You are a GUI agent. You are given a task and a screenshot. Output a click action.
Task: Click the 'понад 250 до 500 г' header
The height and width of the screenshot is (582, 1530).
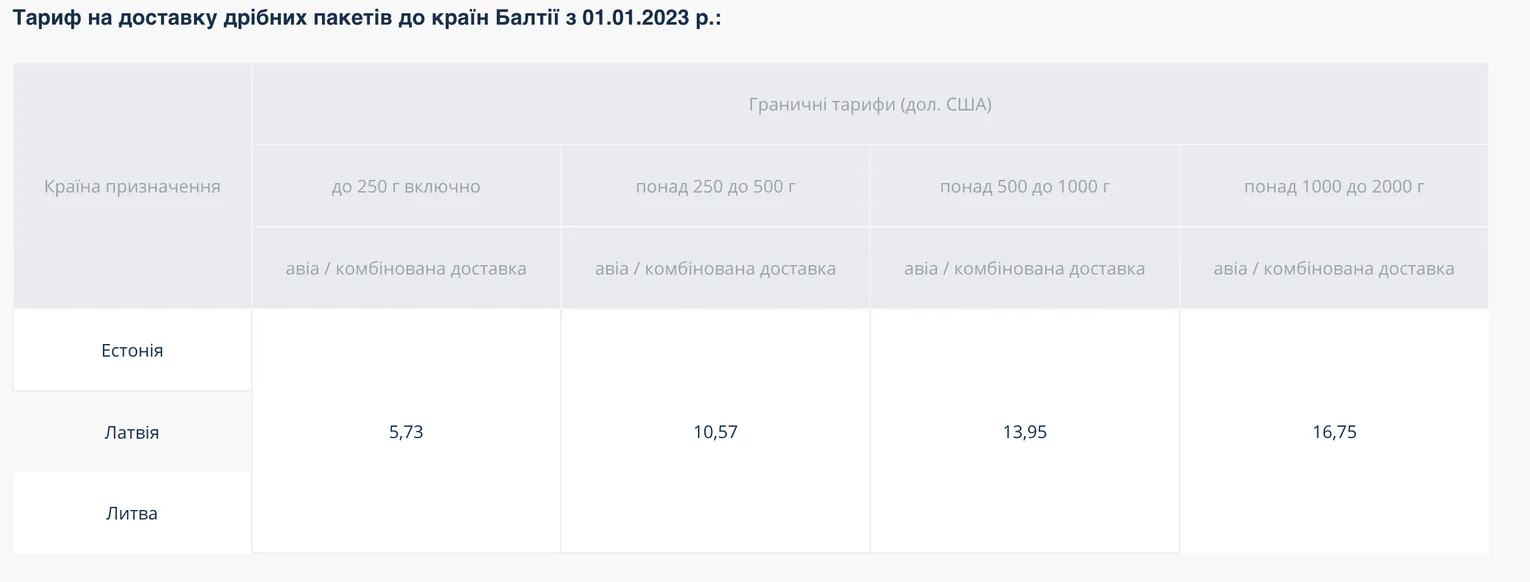click(715, 186)
